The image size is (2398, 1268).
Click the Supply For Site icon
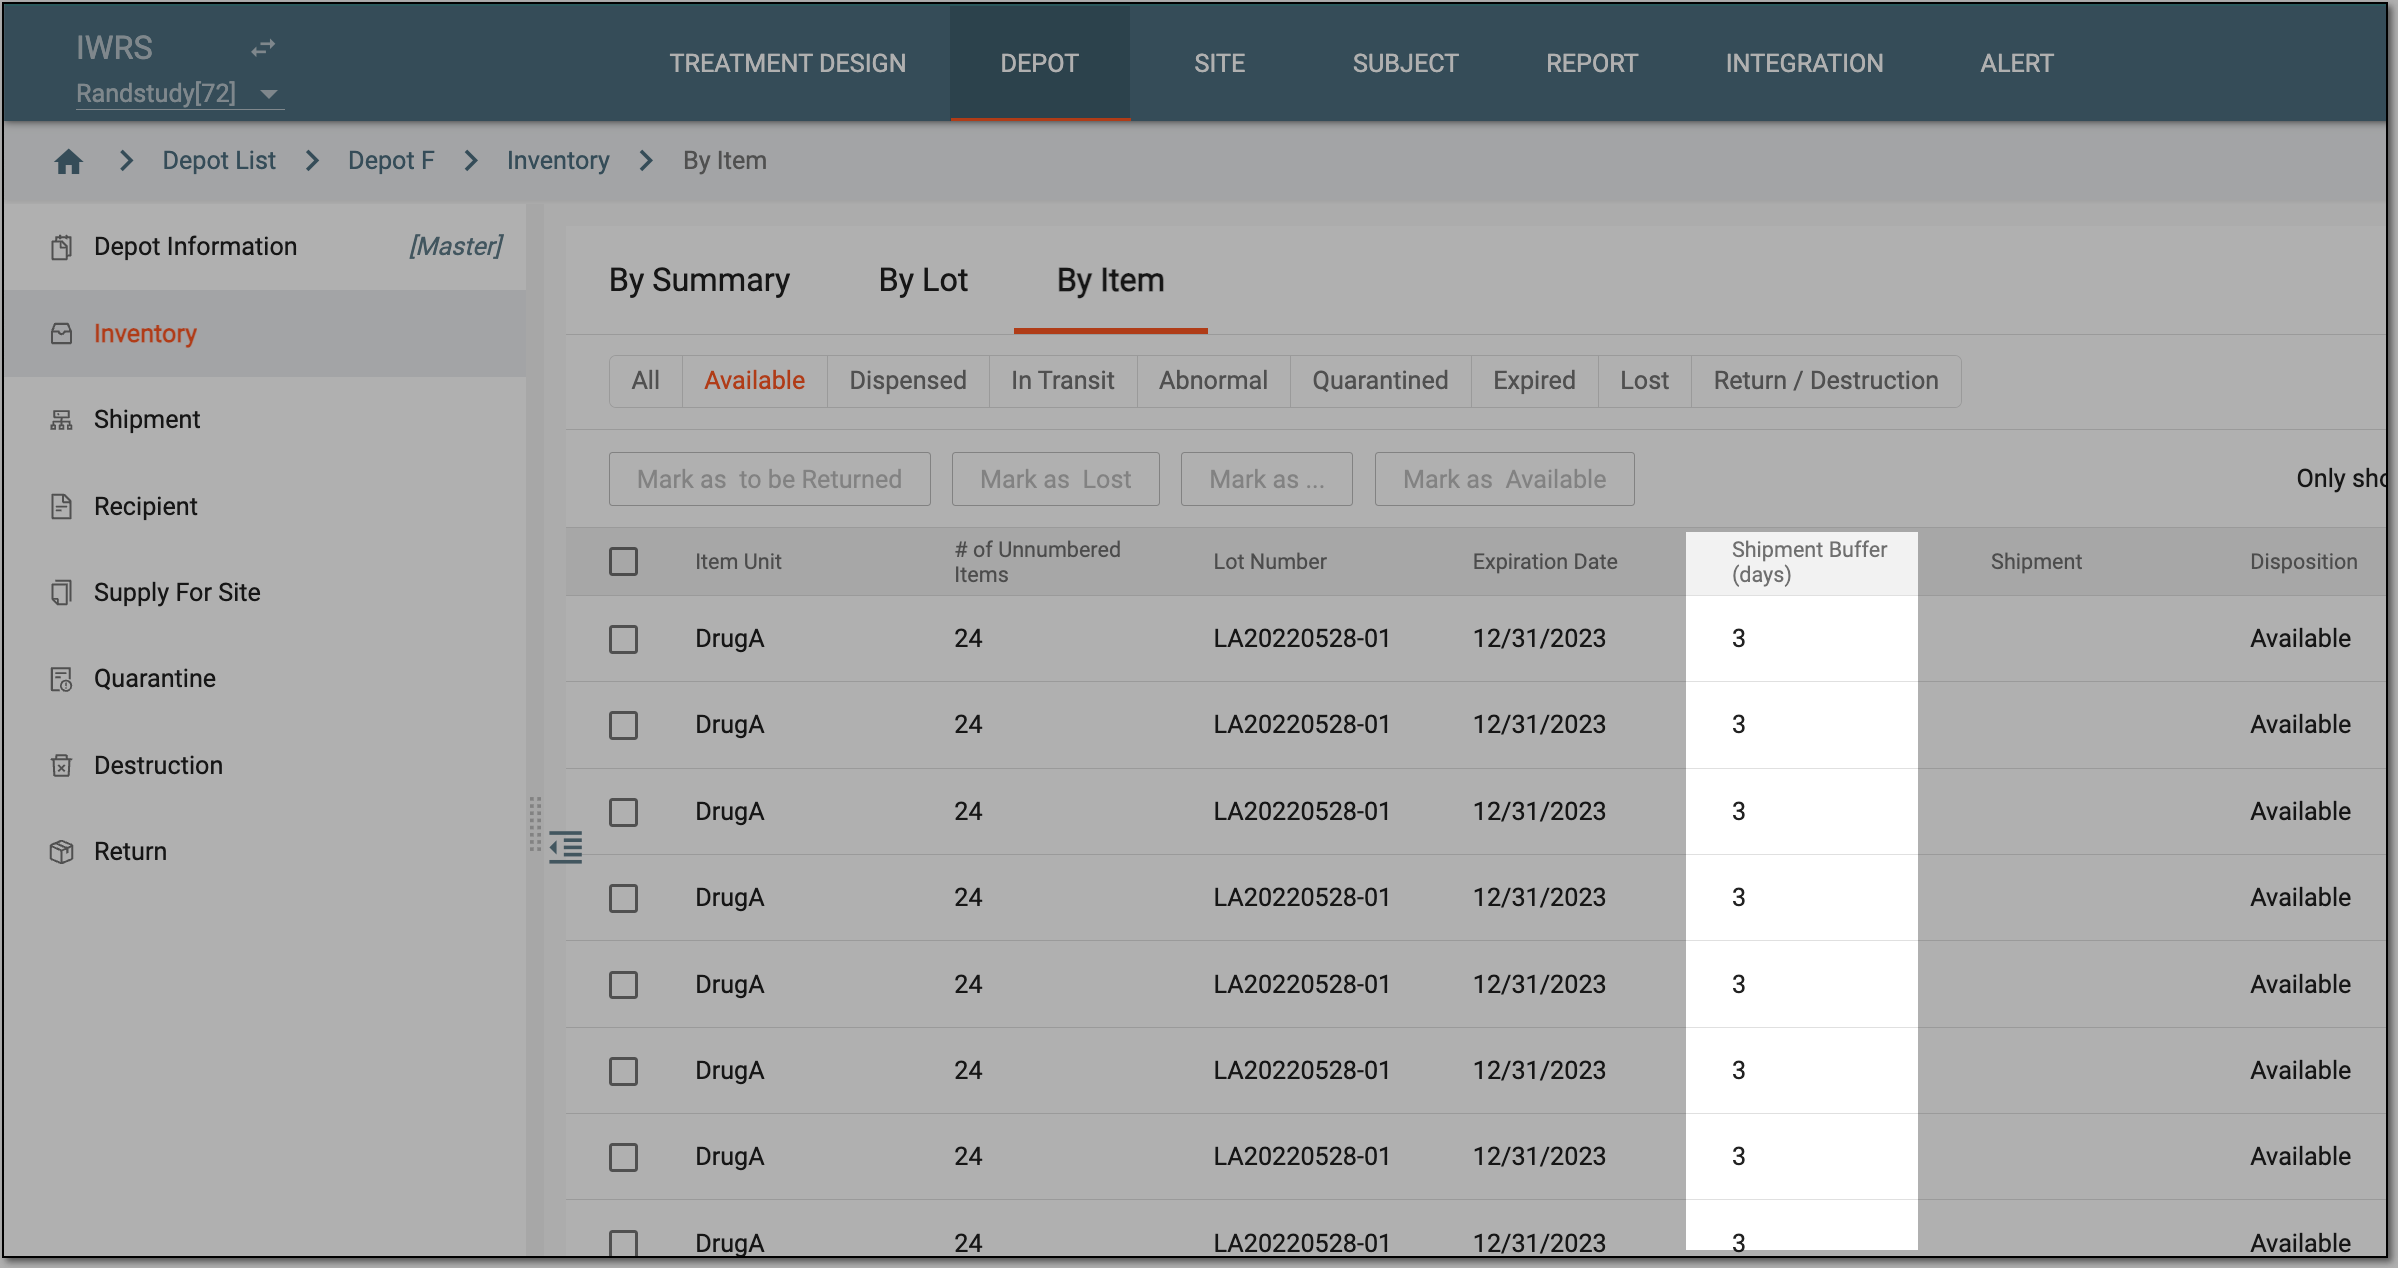tap(62, 593)
